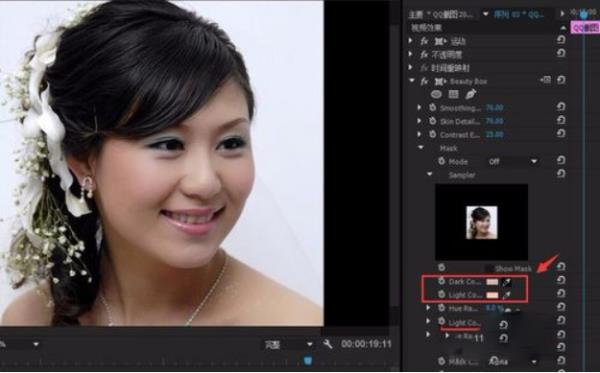Collapse the Sampler section

(x=429, y=174)
